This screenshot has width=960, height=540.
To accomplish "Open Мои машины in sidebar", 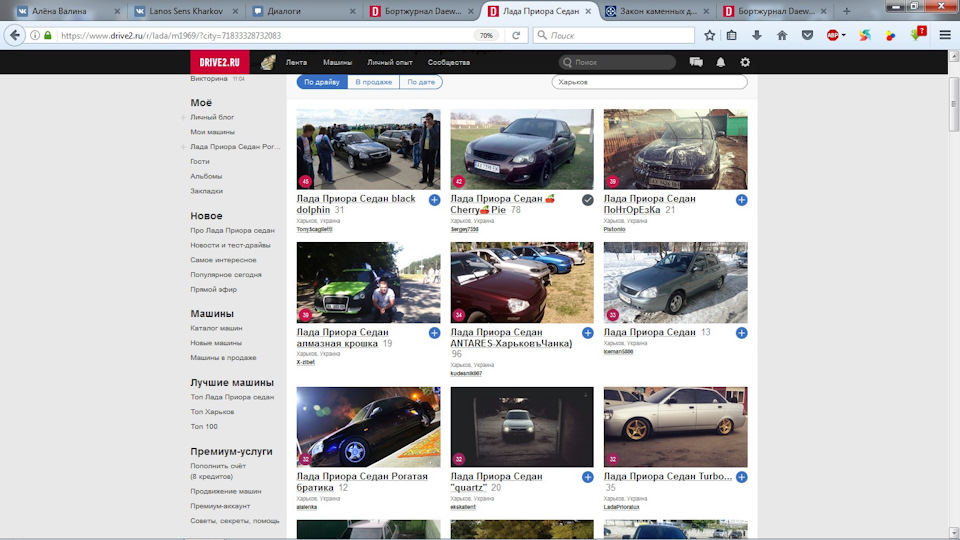I will [212, 132].
